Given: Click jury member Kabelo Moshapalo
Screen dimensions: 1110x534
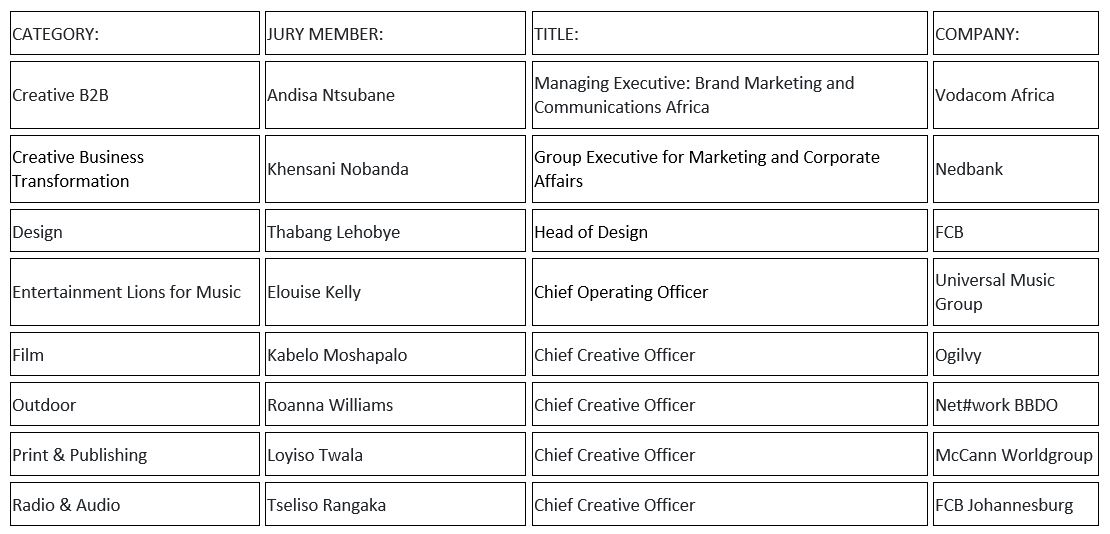Looking at the screenshot, I should tap(395, 354).
